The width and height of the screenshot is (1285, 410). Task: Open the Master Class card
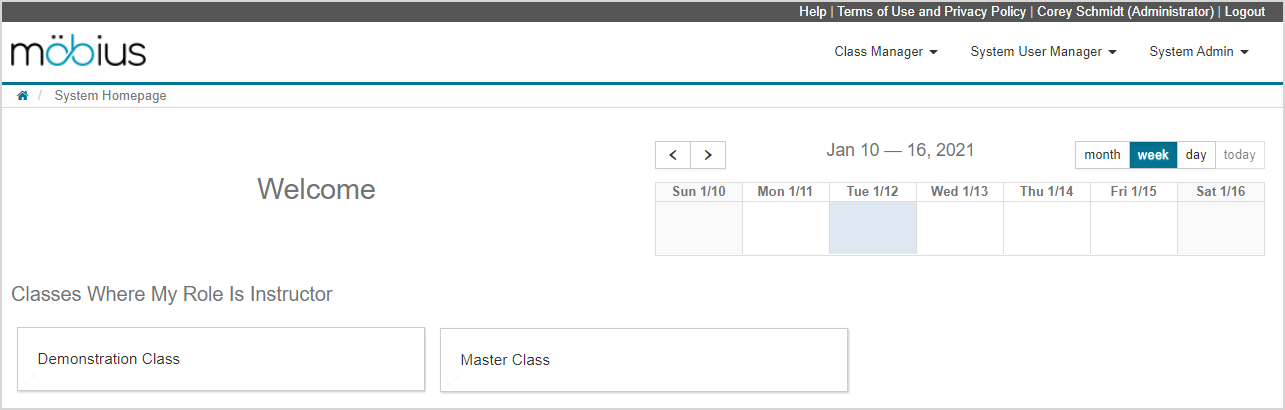coord(643,360)
